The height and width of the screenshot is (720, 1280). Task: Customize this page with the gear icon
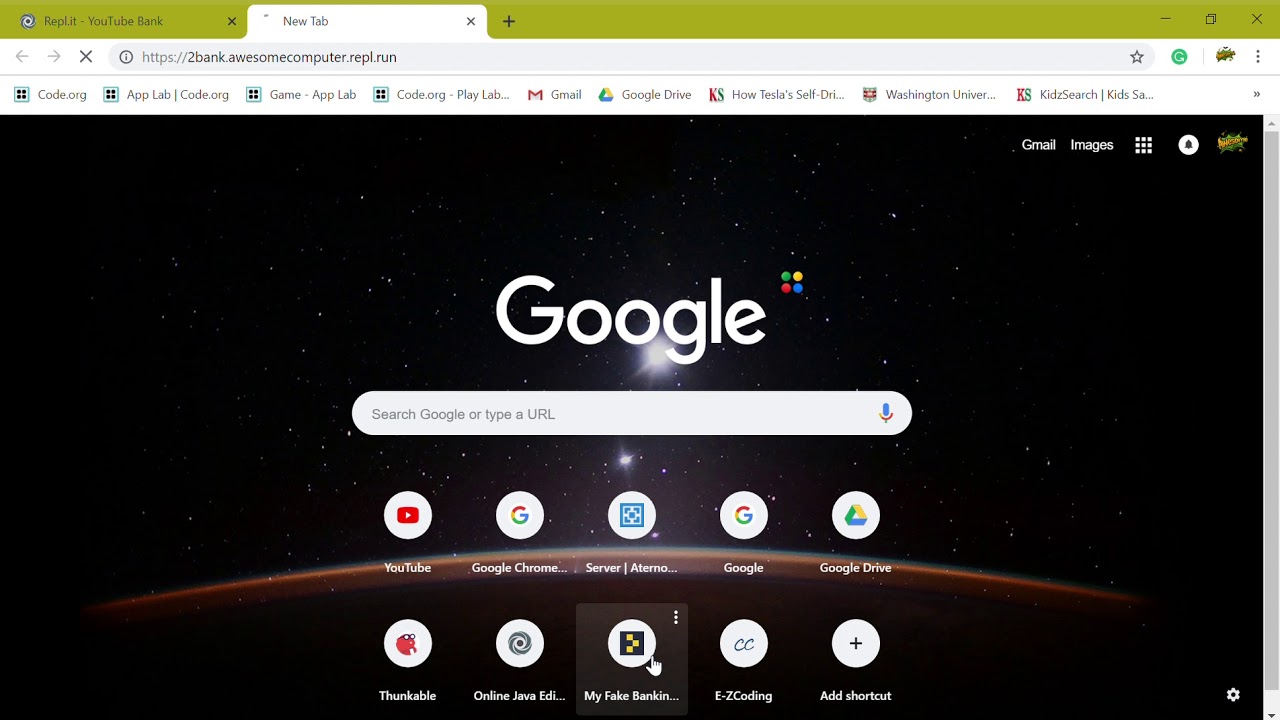(1233, 695)
